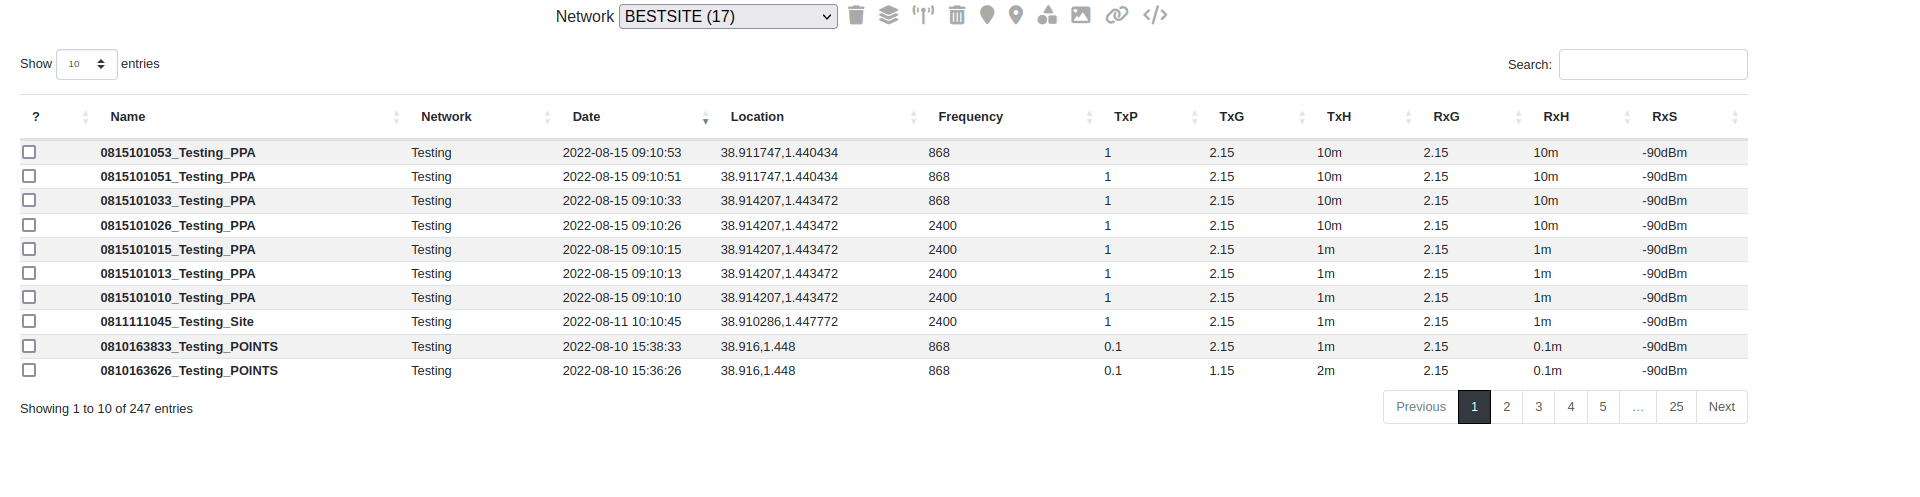
Task: Sort table by Frequency column header
Action: (x=970, y=117)
